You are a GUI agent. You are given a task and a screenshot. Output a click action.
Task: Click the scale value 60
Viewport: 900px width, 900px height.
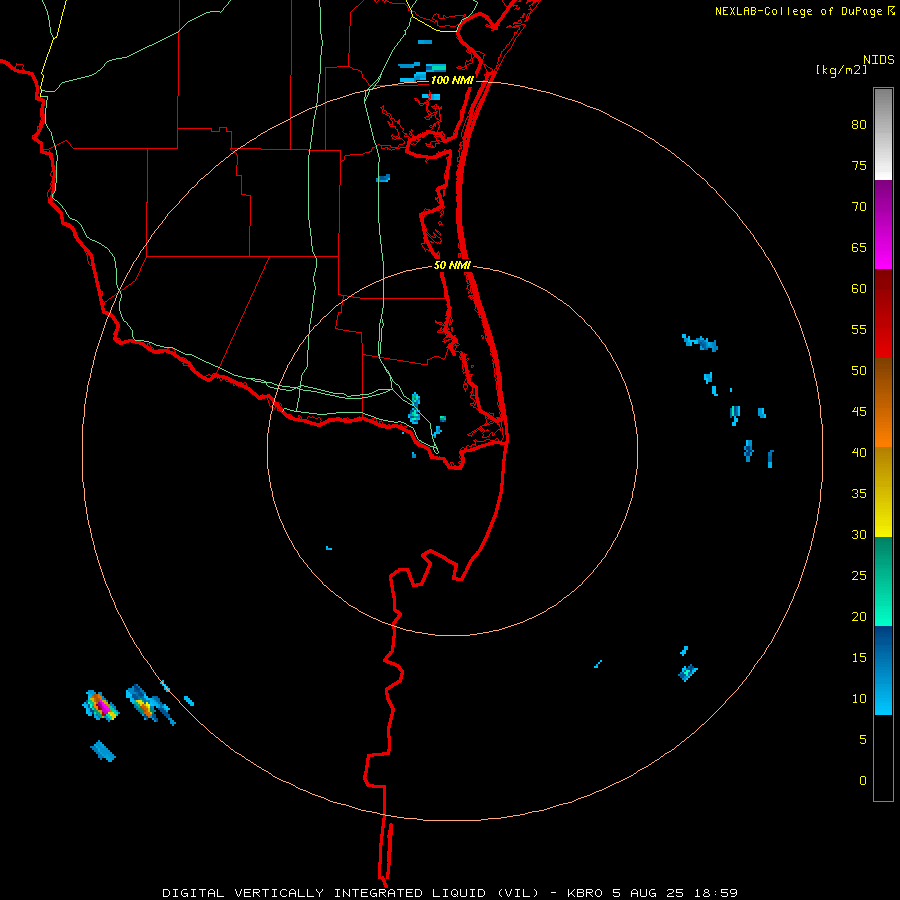[859, 289]
